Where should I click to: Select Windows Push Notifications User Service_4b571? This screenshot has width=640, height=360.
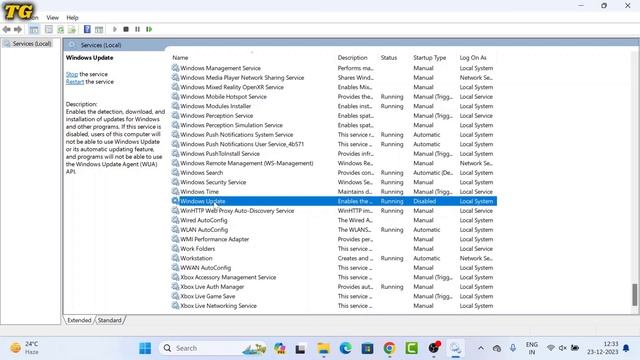coord(334,144)
